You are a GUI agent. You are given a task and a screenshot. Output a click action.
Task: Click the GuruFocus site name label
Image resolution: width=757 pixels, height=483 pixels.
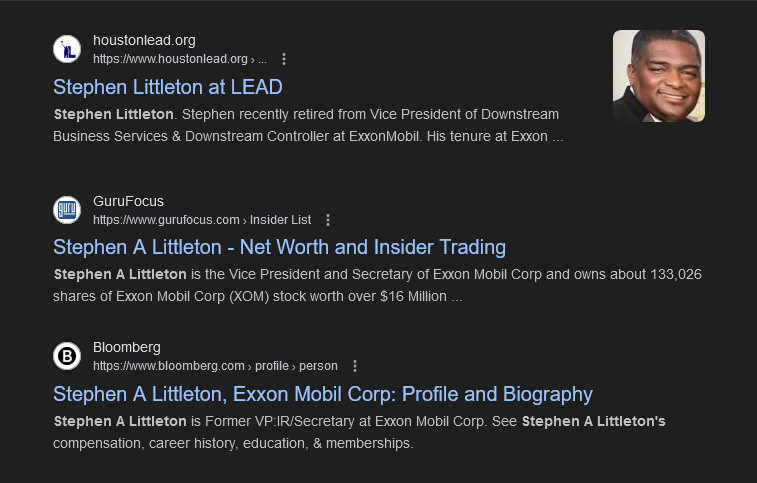[128, 201]
